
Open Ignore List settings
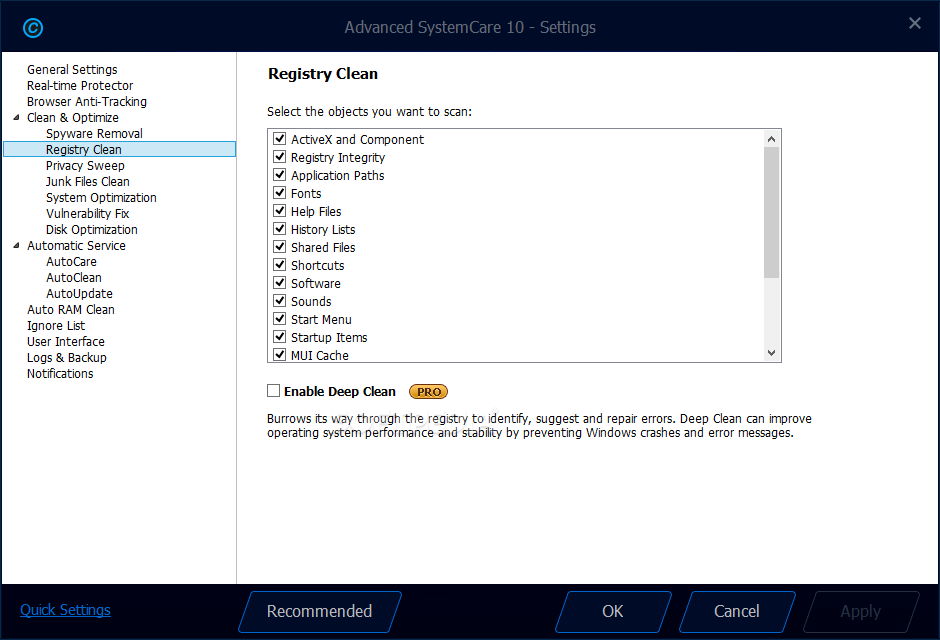[56, 325]
